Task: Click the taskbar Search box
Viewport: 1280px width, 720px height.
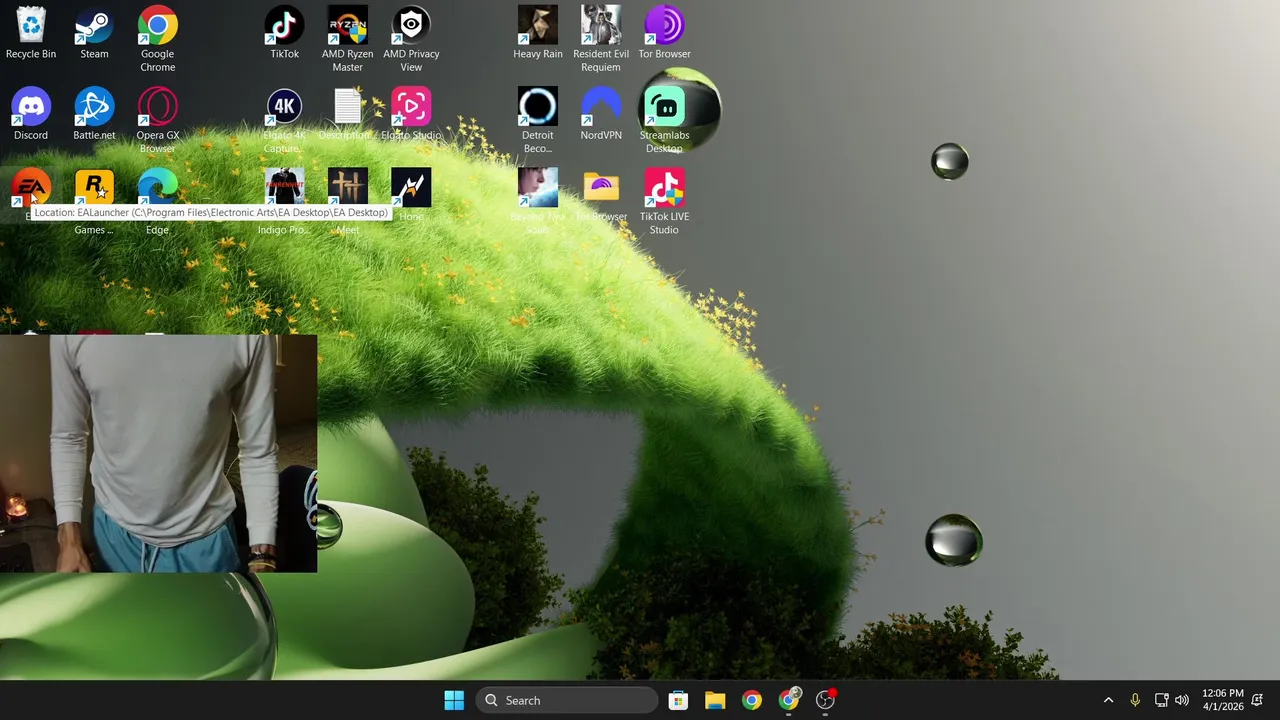Action: [x=567, y=700]
